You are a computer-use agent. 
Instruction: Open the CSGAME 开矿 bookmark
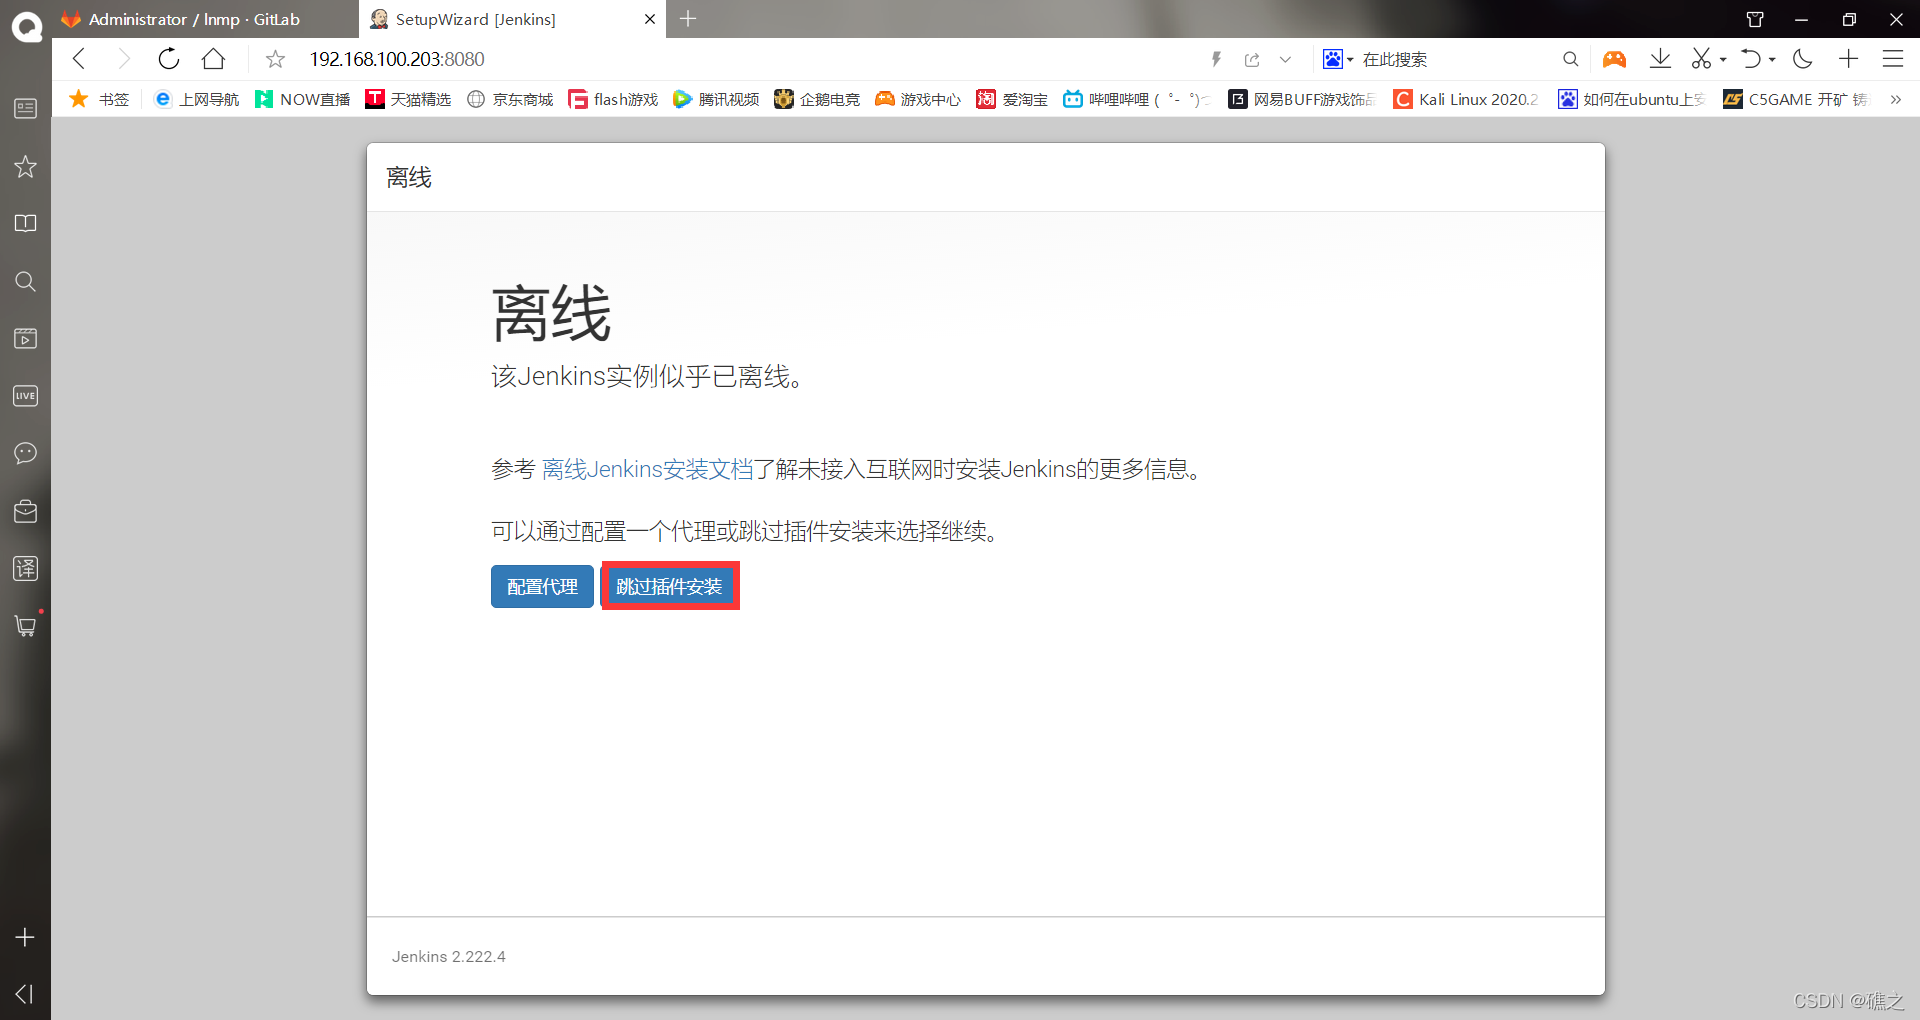pos(1796,99)
